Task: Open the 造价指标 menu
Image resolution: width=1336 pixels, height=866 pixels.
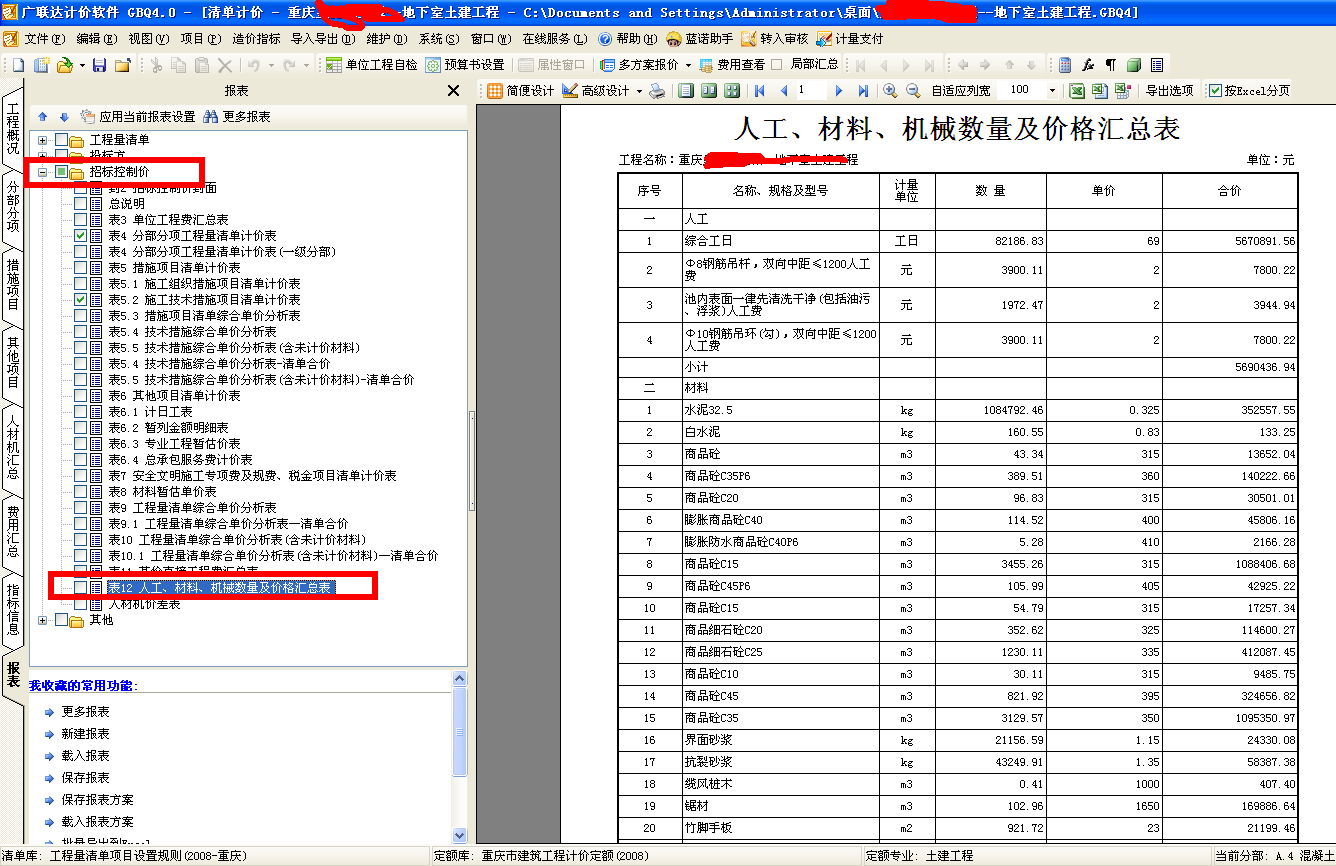Action: coord(256,39)
